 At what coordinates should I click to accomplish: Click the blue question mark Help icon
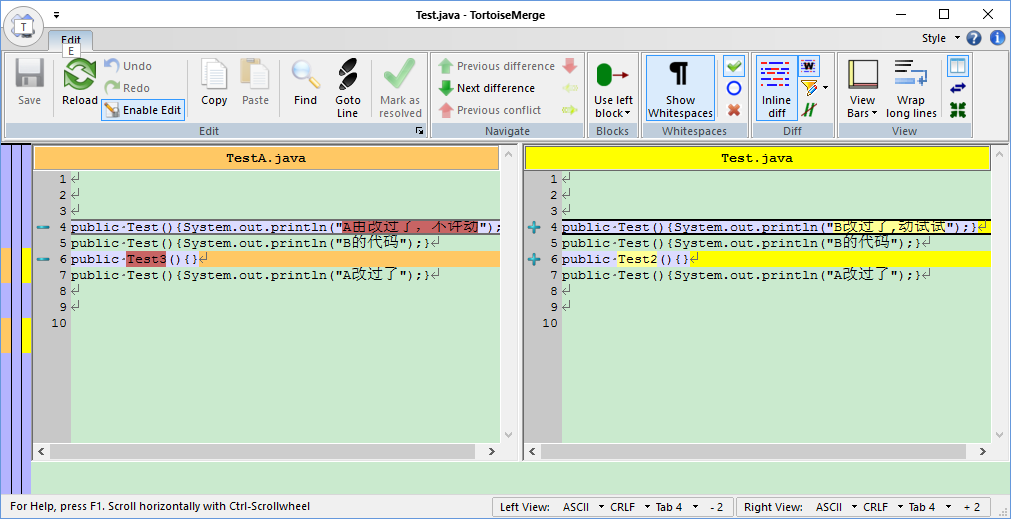974,38
